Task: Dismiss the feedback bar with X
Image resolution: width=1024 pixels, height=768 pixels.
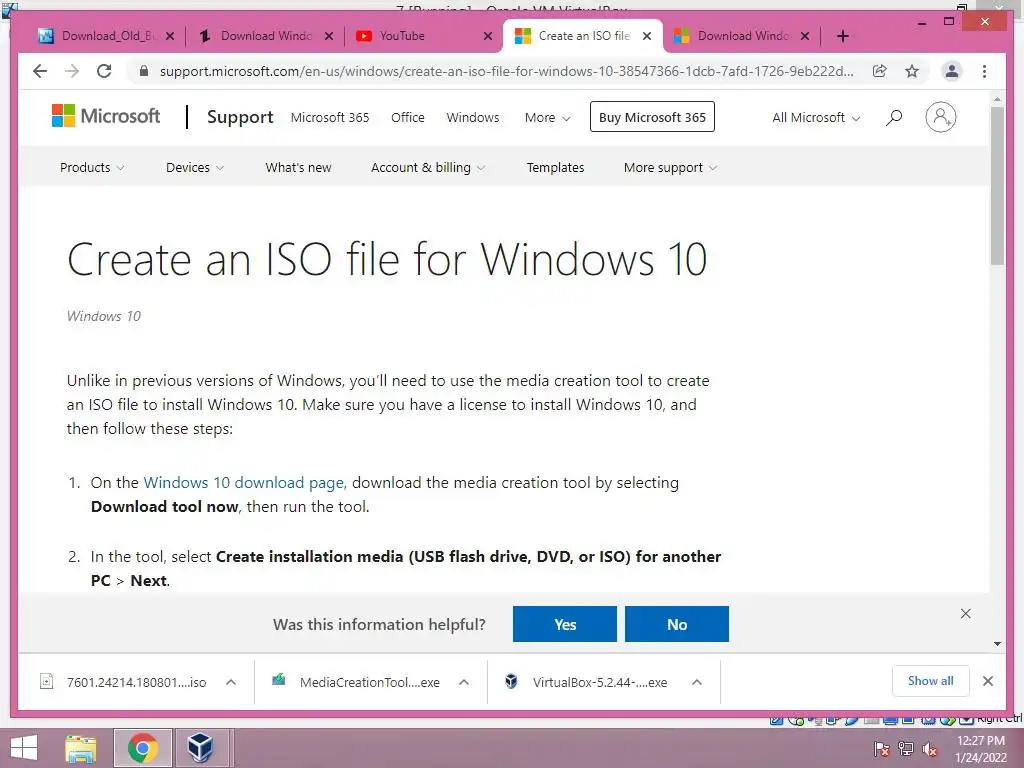Action: point(965,613)
